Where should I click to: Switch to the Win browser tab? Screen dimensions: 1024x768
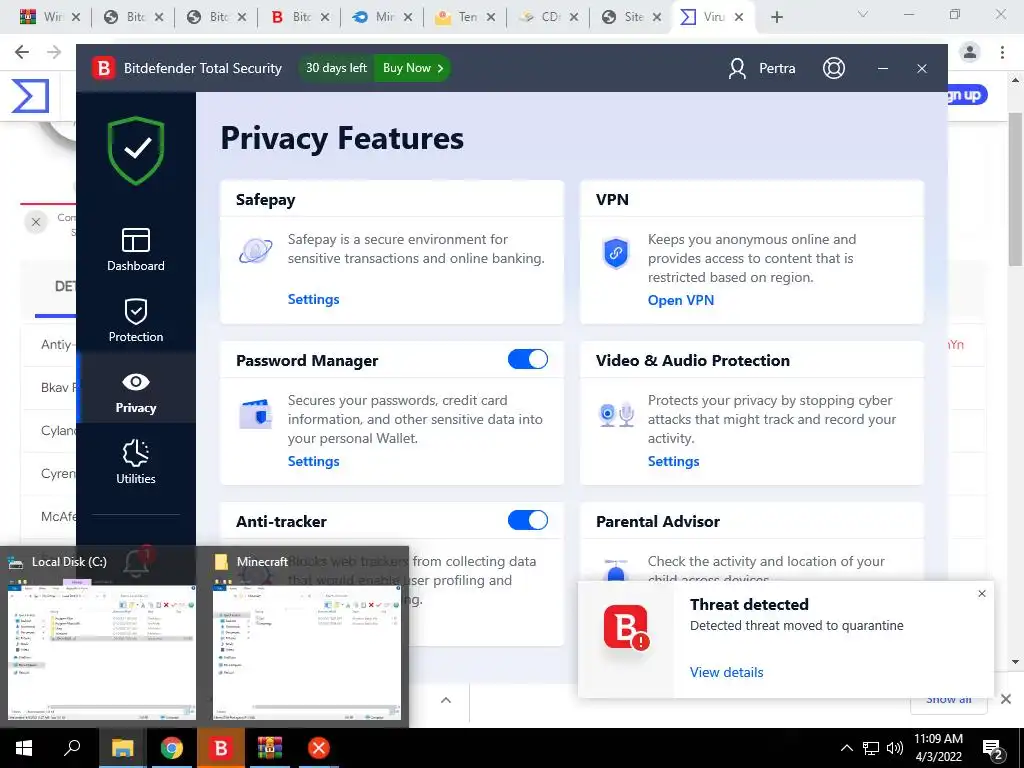tap(50, 17)
